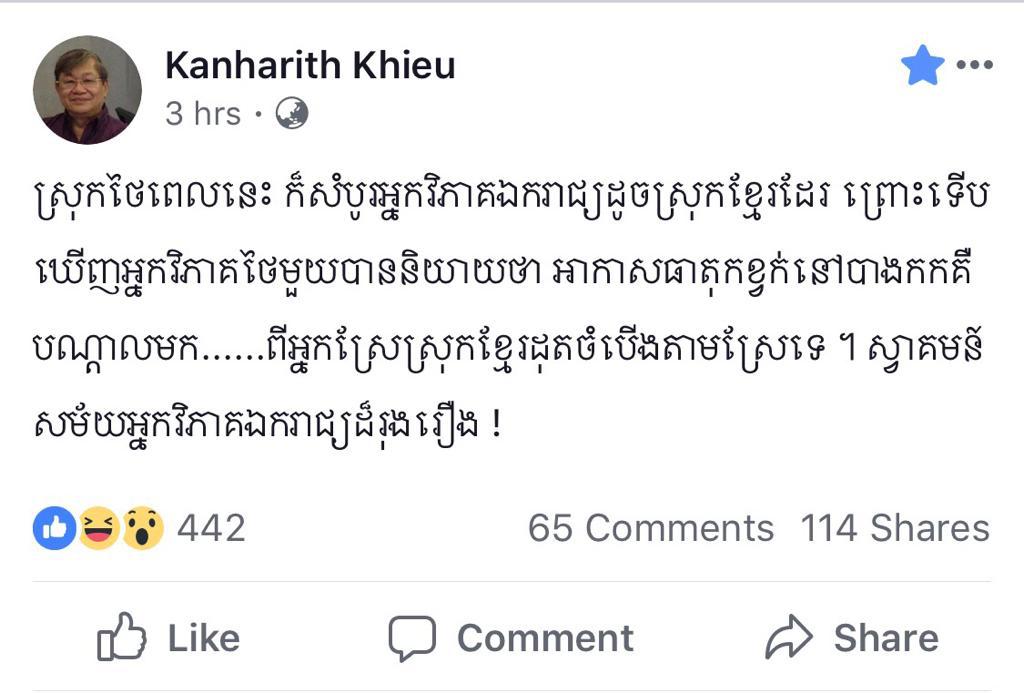Click the surprised Wow reaction emoji
The height and width of the screenshot is (694, 1024).
[x=143, y=528]
